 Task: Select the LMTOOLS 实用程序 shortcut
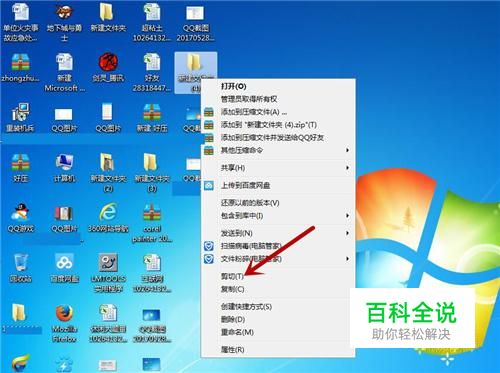pos(108,273)
